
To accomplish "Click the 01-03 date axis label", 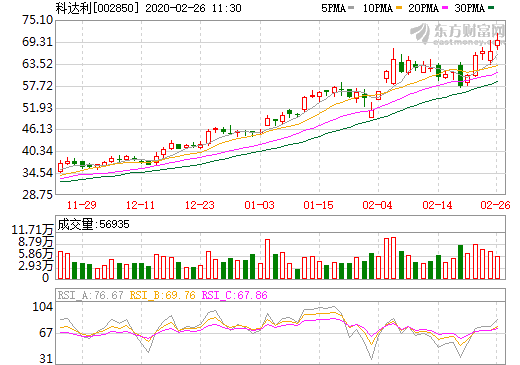I will pyautogui.click(x=259, y=205).
